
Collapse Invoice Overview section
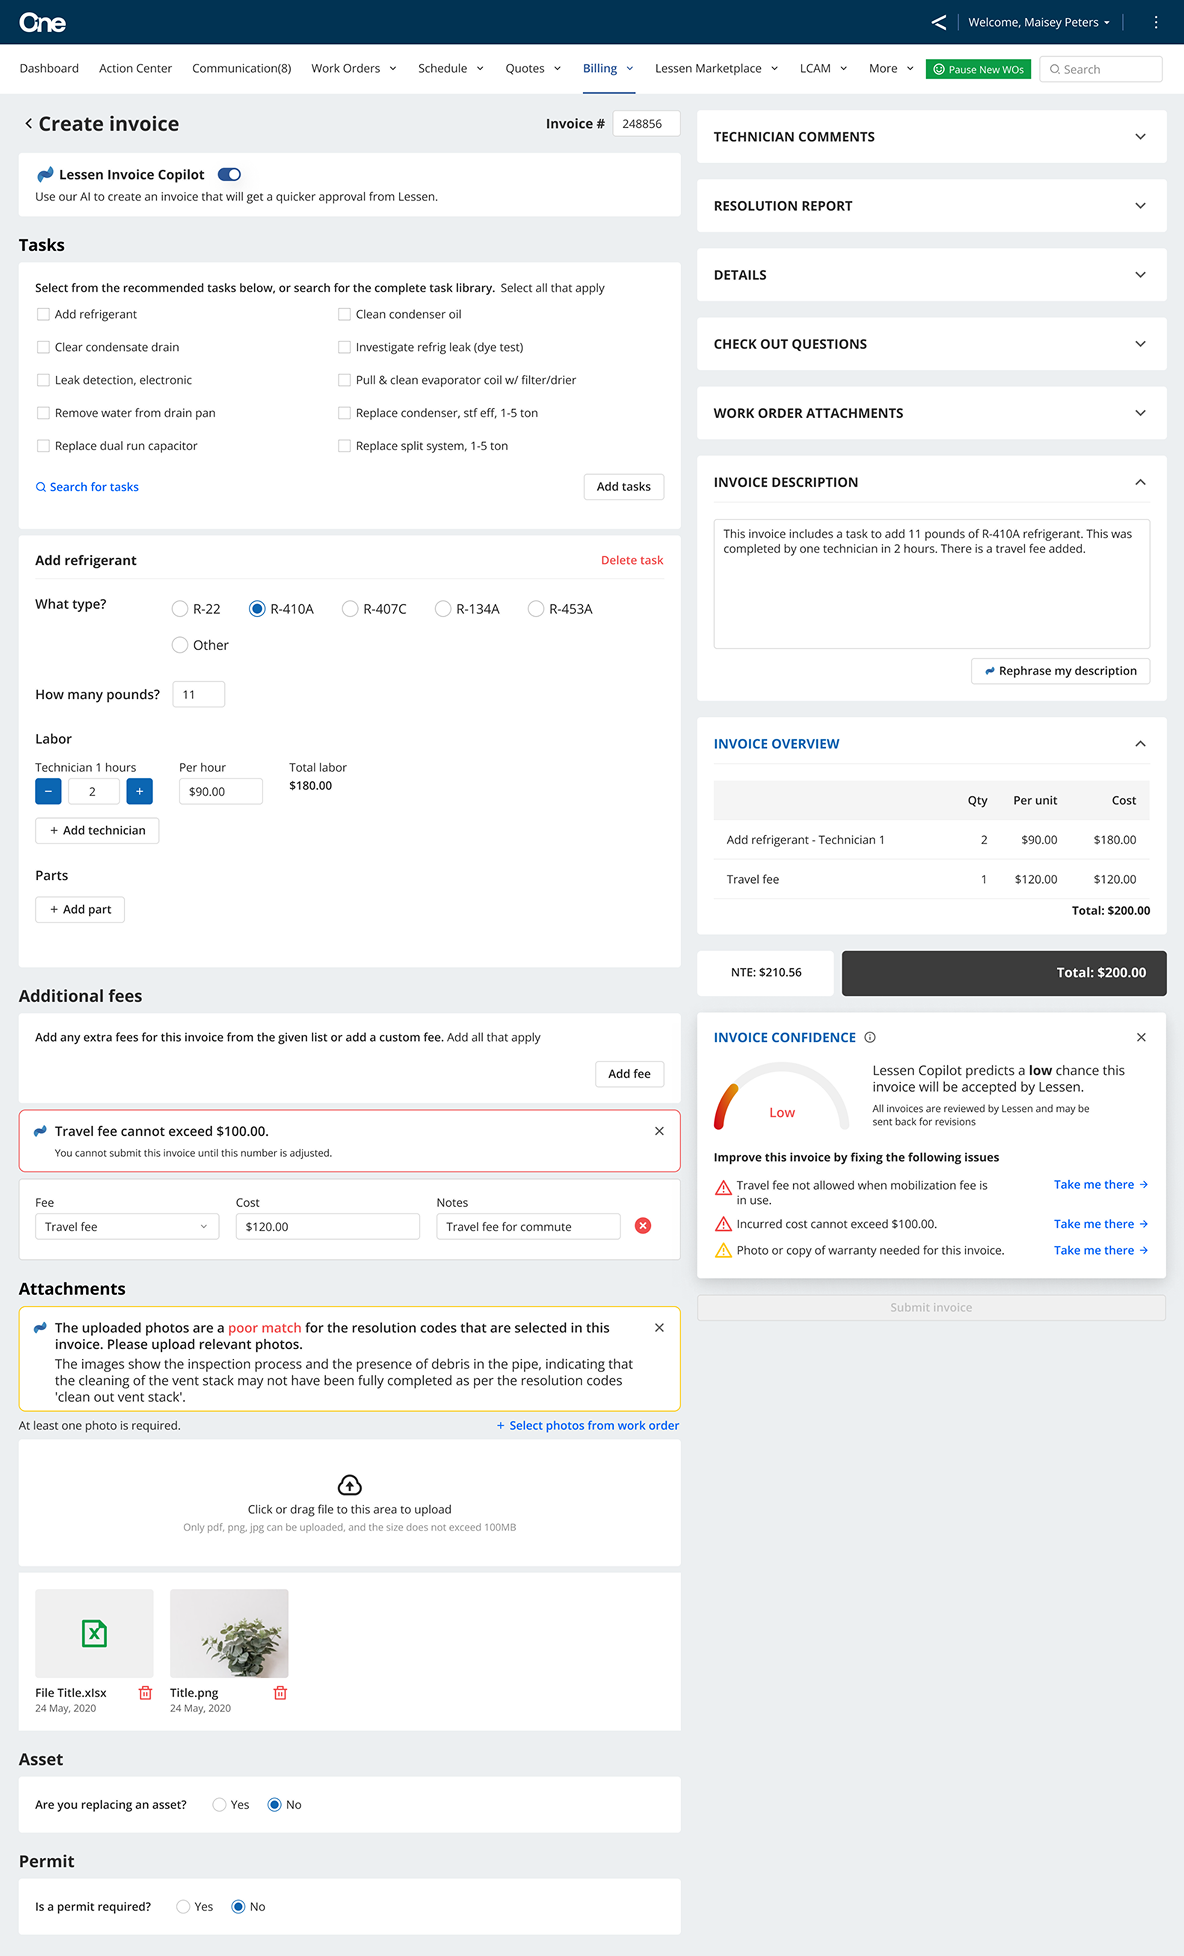click(1140, 743)
